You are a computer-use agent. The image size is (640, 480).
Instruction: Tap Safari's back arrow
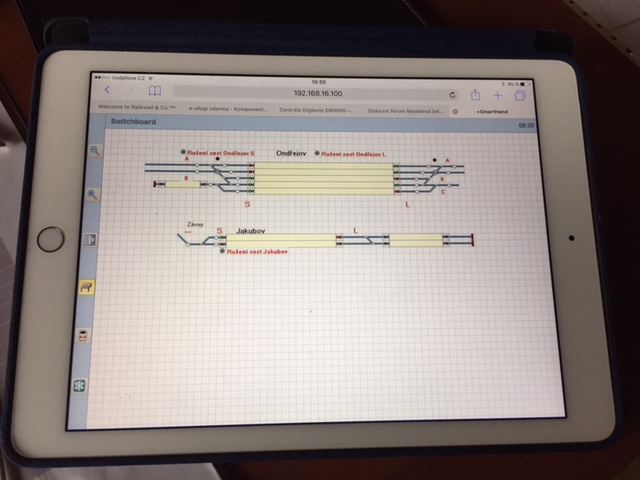coord(108,91)
